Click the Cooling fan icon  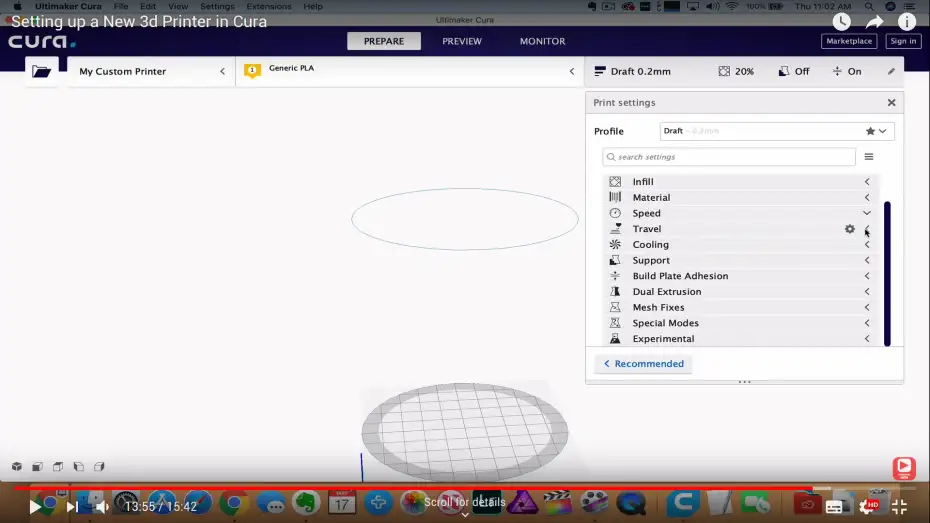tap(615, 244)
